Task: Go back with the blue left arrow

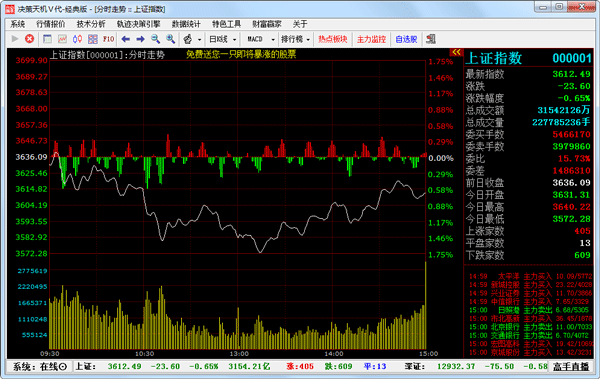Action: tap(126, 39)
